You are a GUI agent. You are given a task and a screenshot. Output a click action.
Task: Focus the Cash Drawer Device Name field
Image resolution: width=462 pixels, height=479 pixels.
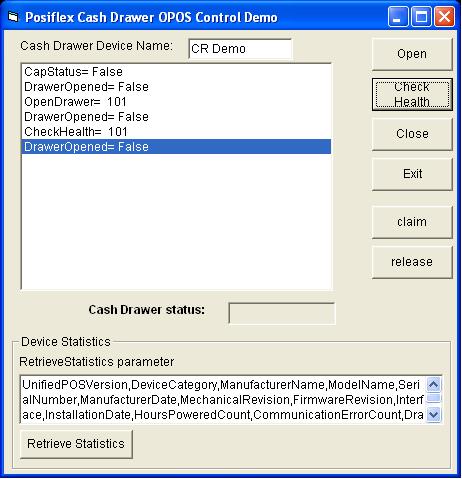(240, 49)
